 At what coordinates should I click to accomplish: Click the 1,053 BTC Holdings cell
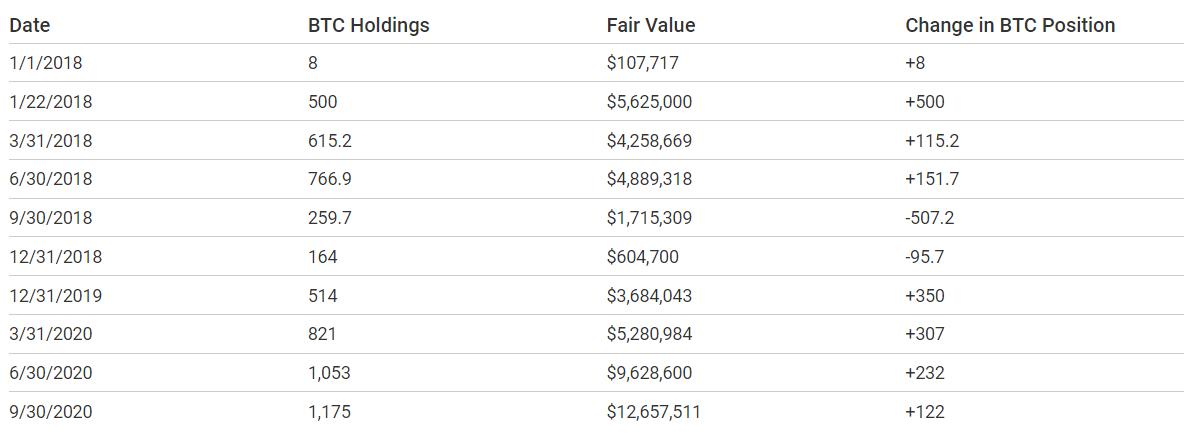(329, 373)
